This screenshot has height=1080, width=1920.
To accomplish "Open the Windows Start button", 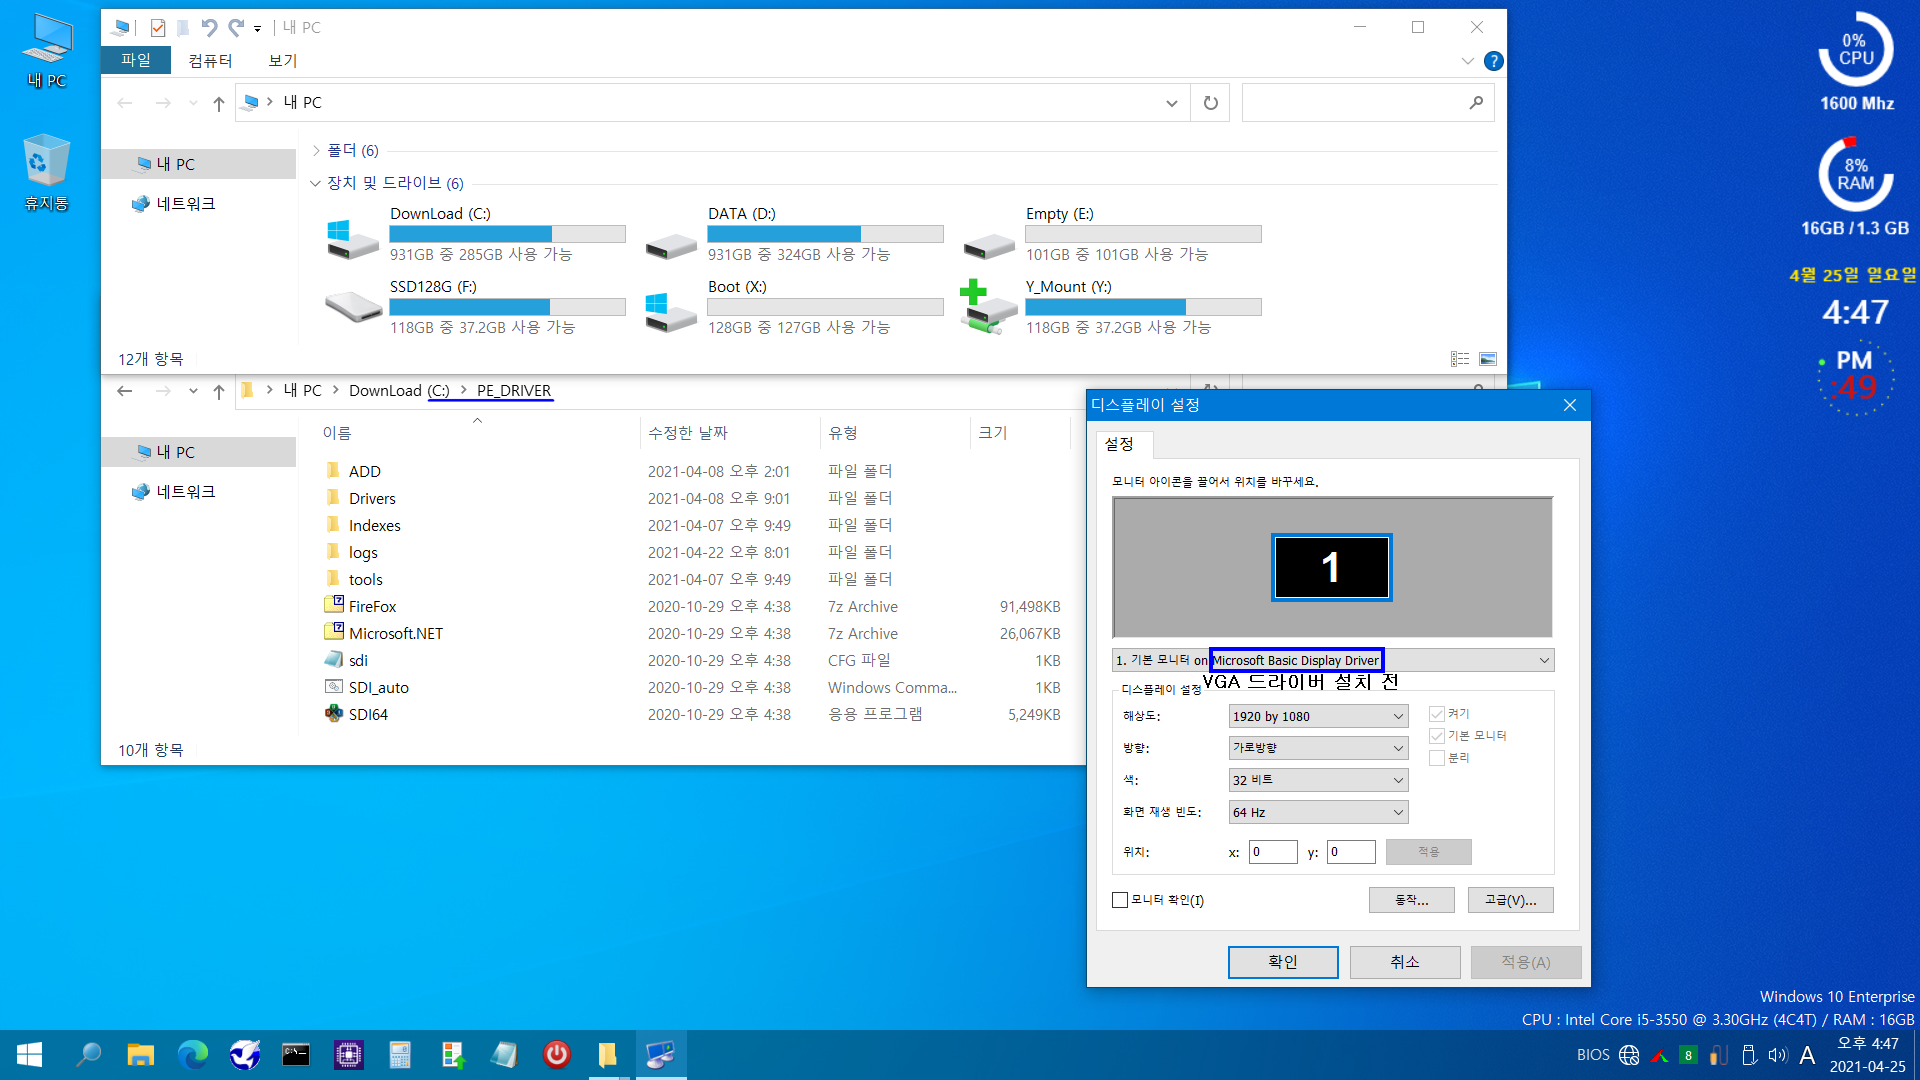I will click(29, 1055).
